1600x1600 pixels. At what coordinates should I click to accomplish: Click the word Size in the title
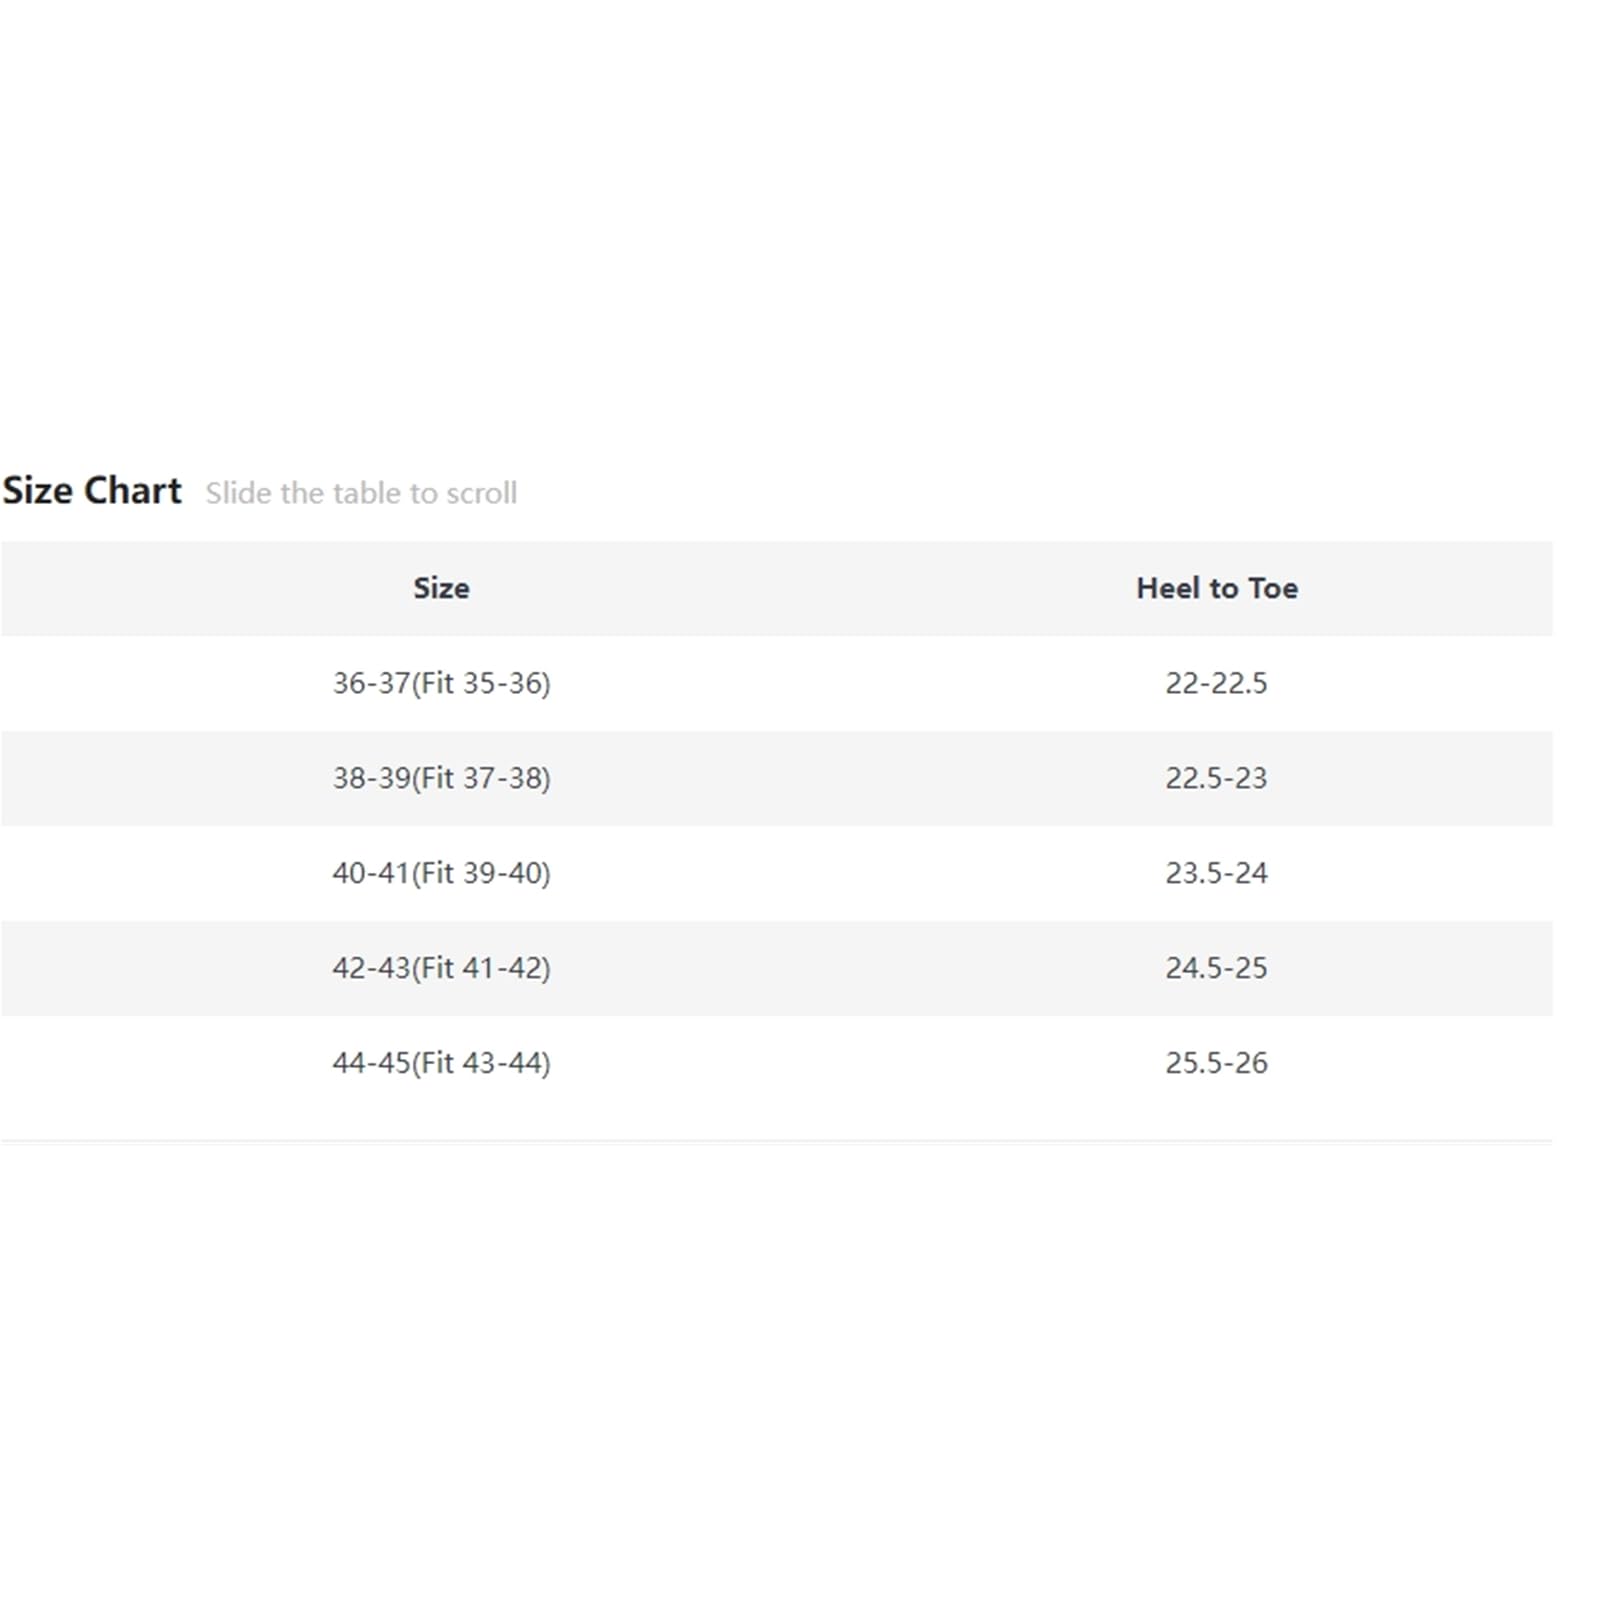click(x=38, y=491)
